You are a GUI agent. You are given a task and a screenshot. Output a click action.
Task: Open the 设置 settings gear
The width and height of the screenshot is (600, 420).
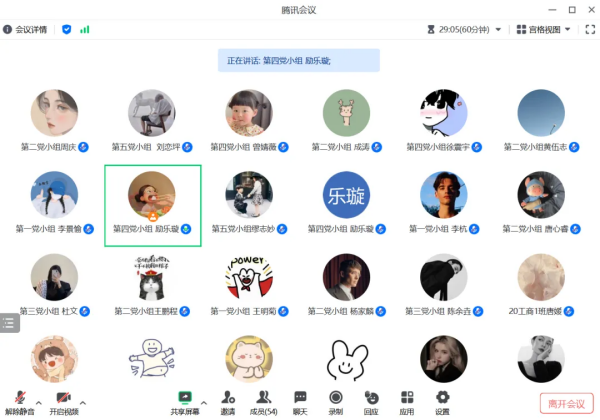[442, 398]
